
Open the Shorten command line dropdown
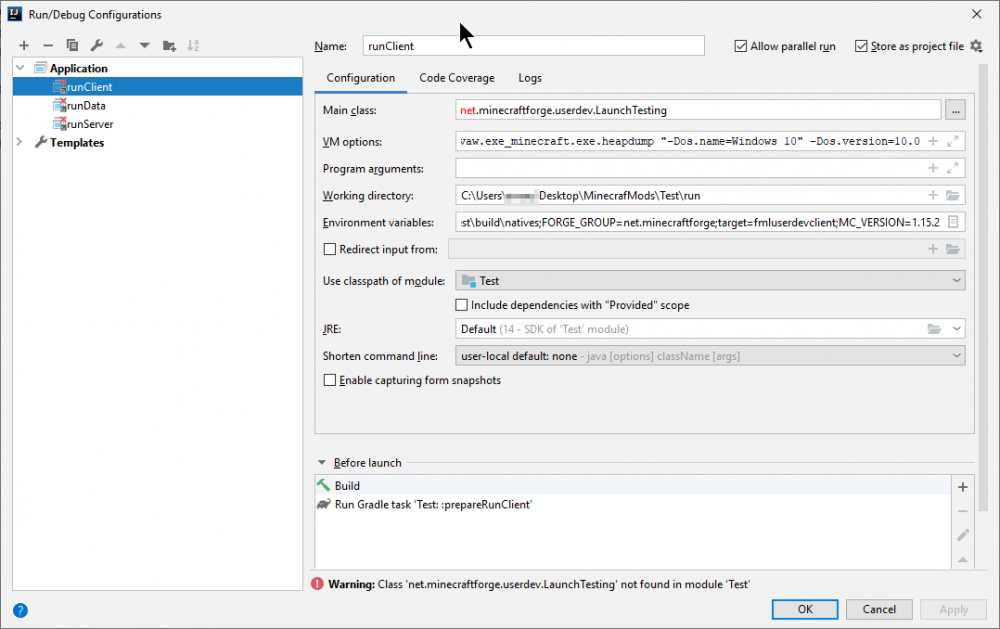pos(710,356)
